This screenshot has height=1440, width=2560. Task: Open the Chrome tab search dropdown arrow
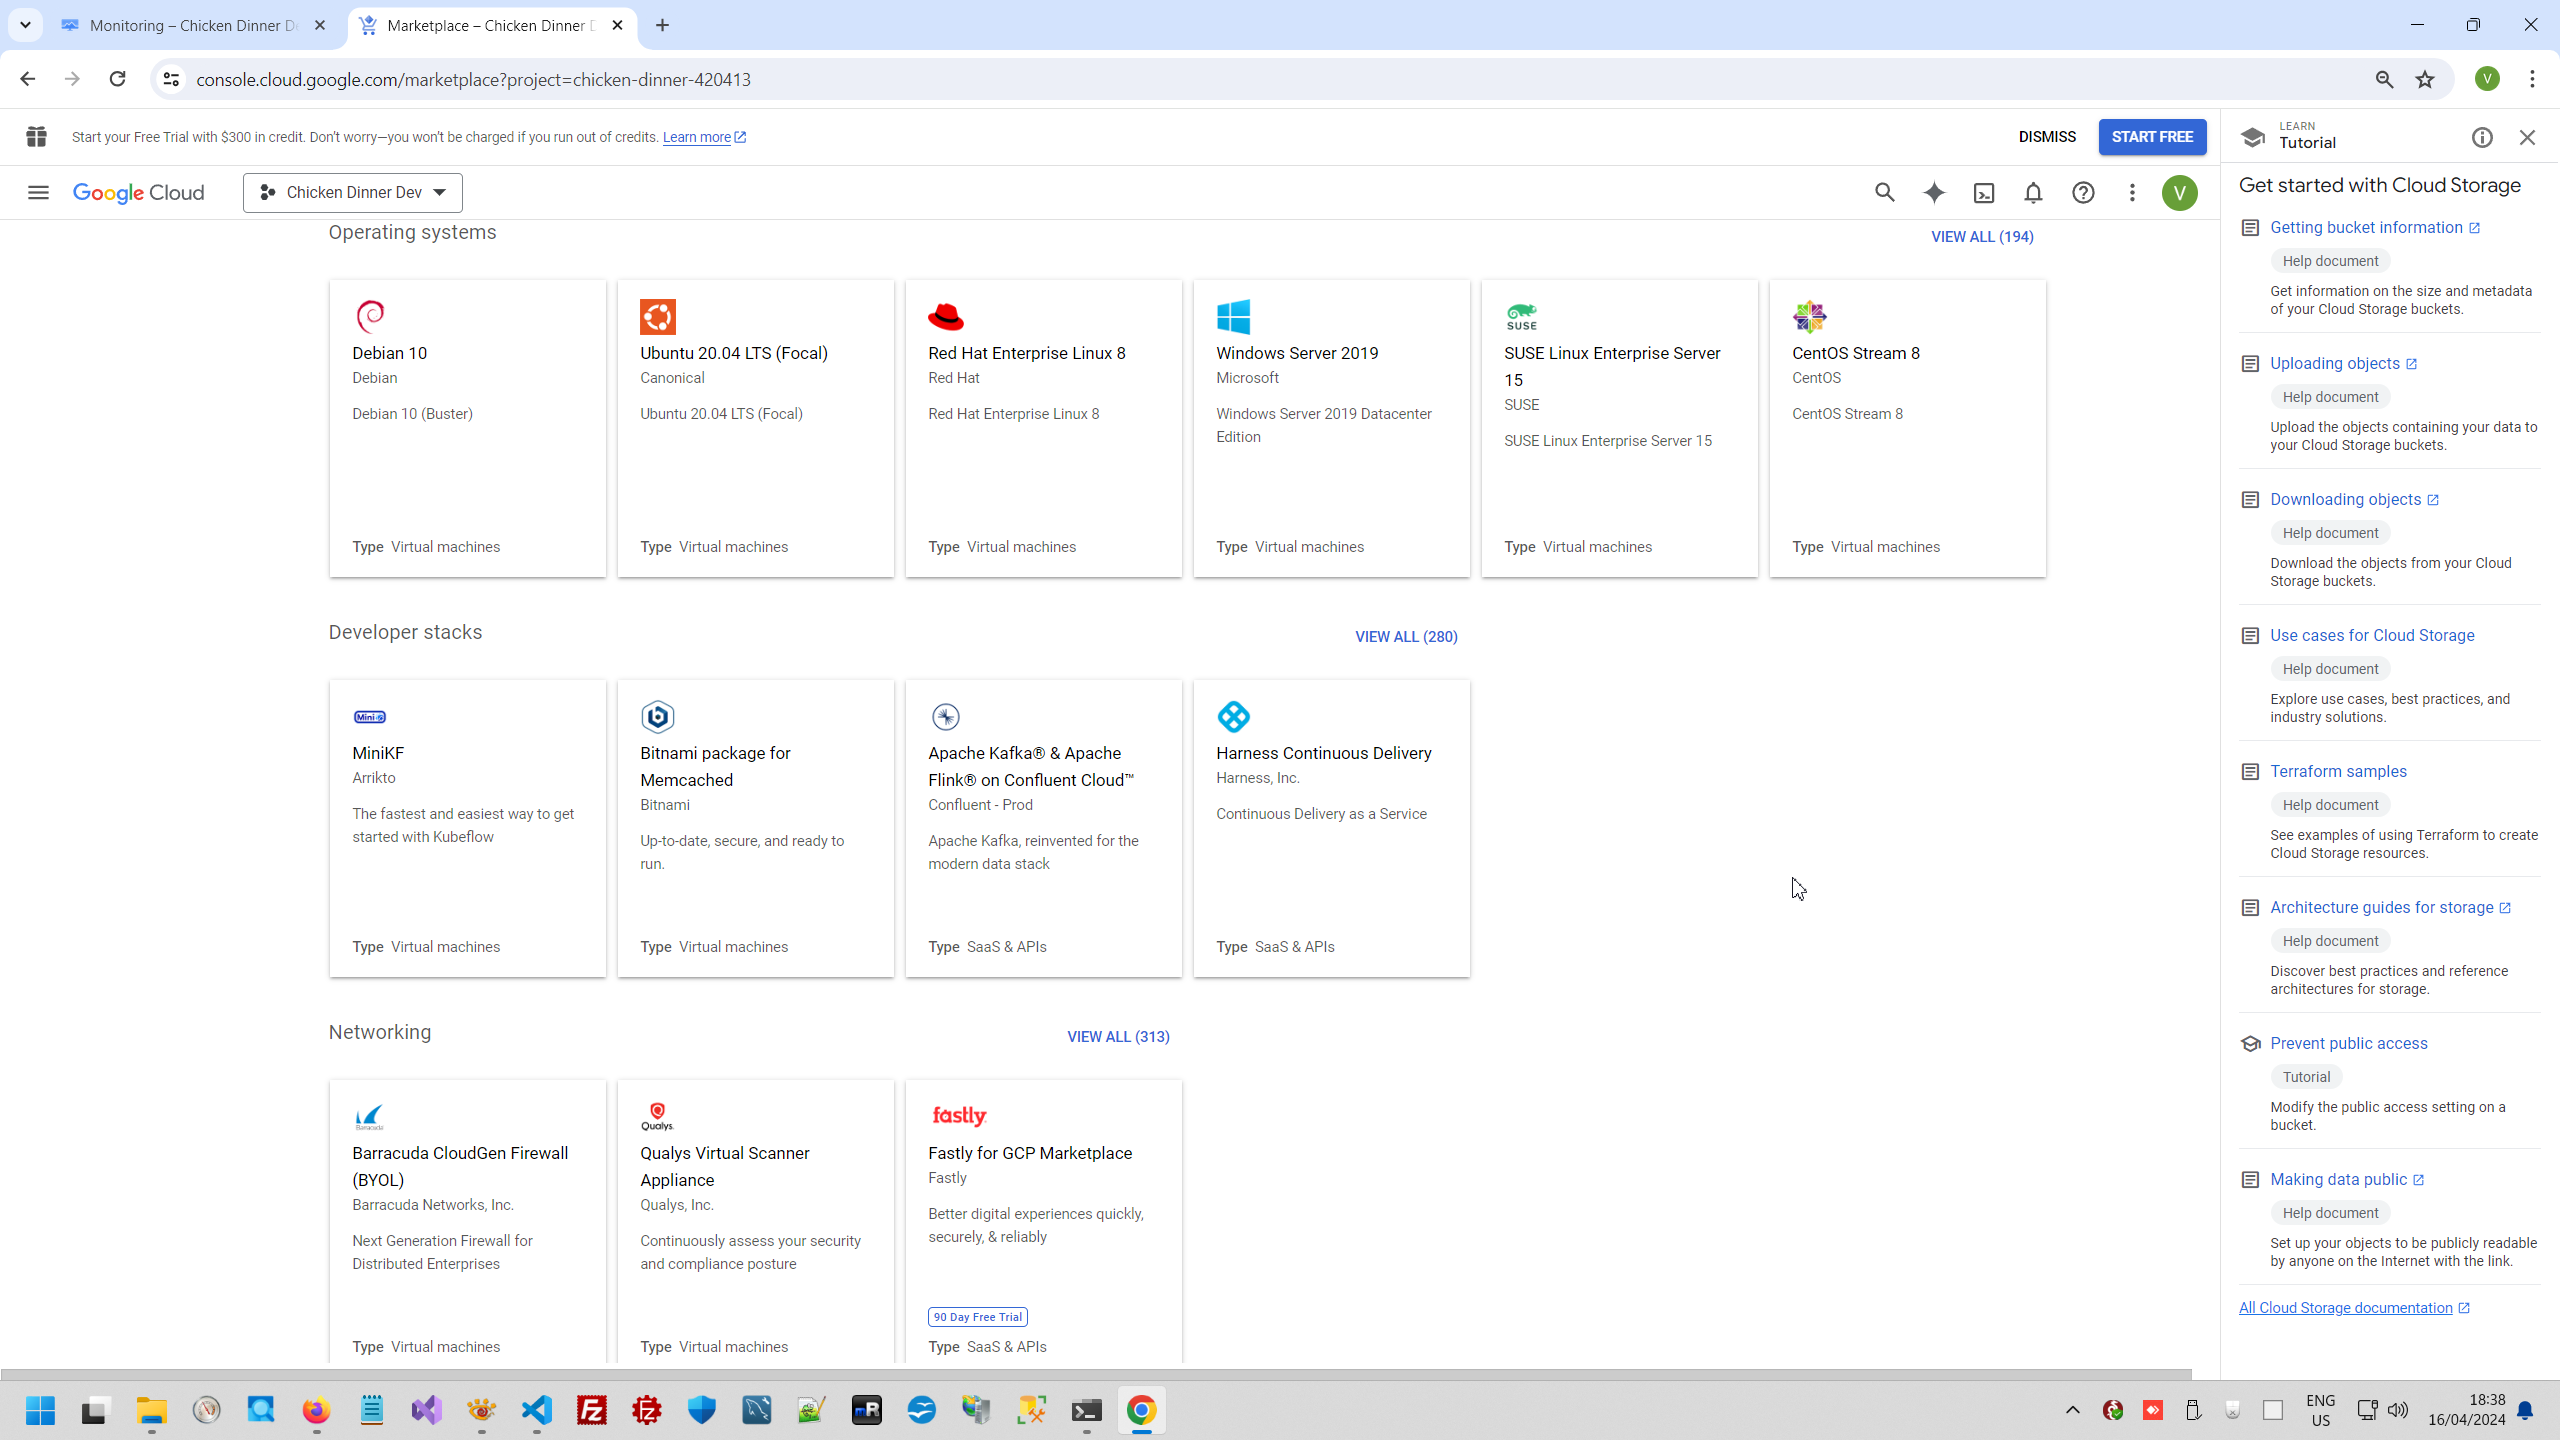(x=25, y=25)
